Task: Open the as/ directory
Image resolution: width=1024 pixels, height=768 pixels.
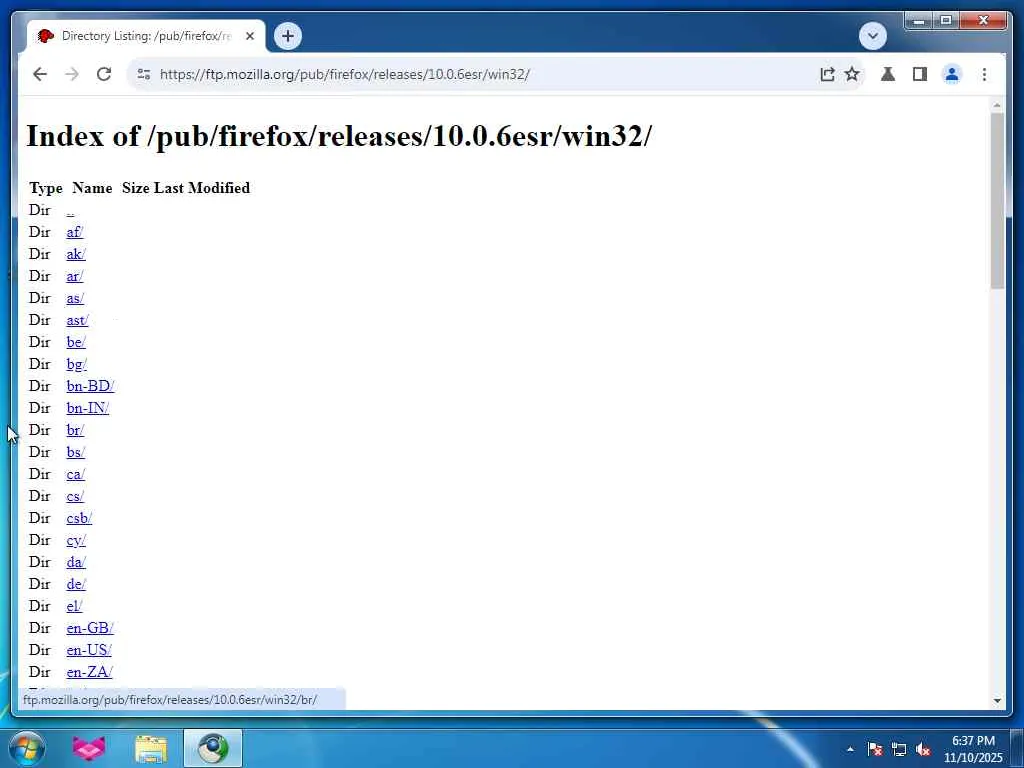Action: click(x=75, y=298)
